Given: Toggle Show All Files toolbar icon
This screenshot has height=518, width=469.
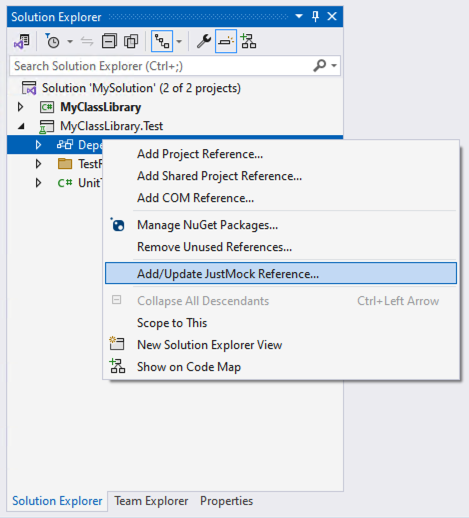Looking at the screenshot, I should pyautogui.click(x=131, y=41).
